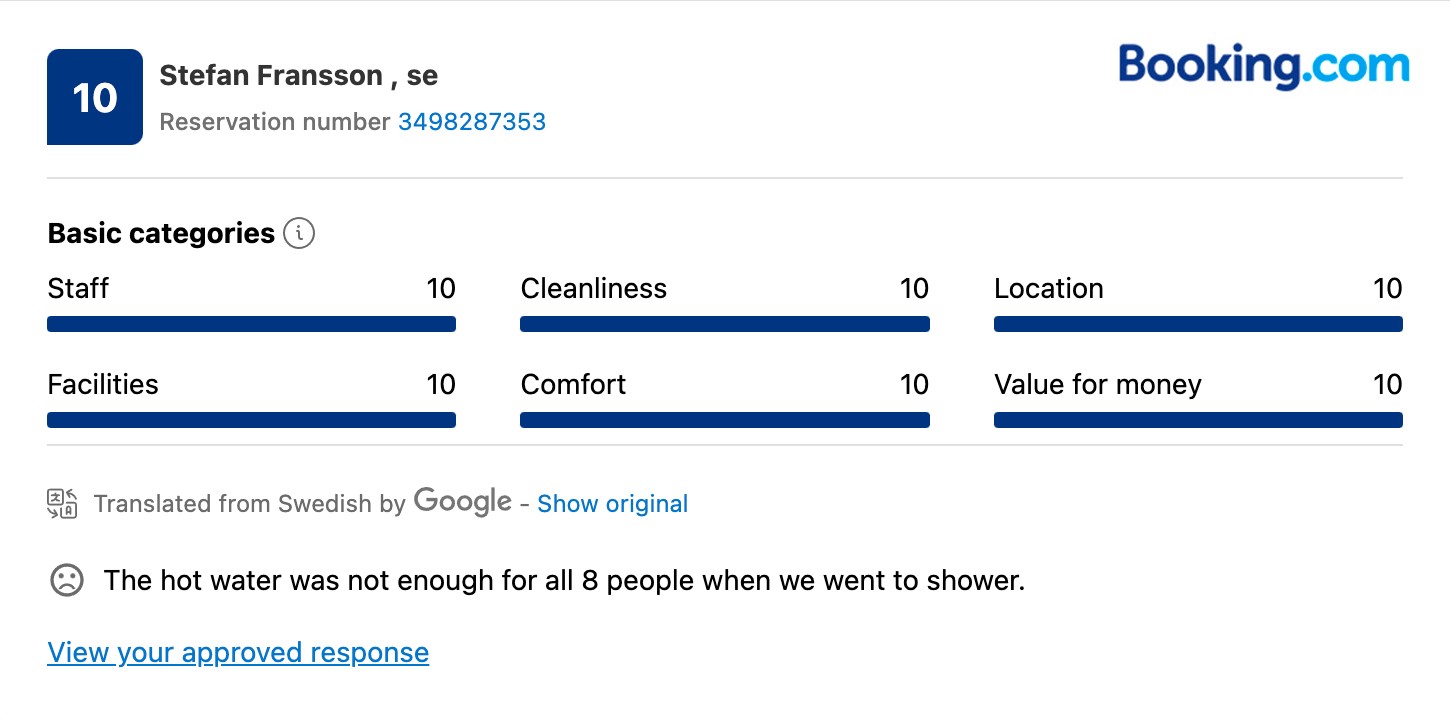Click the info icon beside Basic categories

coord(299,234)
